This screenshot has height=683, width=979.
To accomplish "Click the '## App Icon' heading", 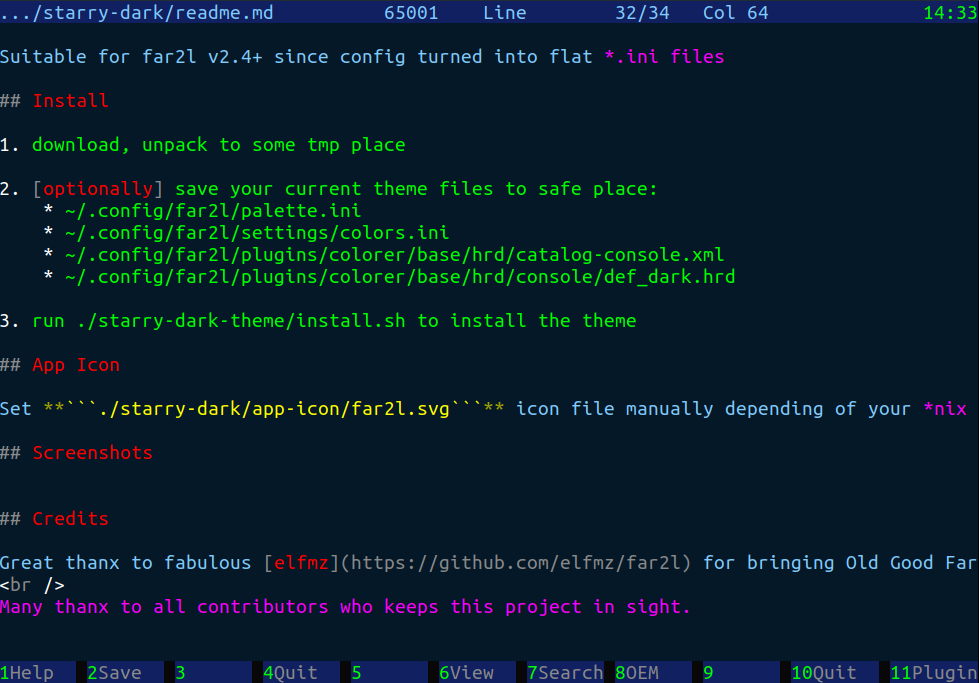I will point(60,365).
